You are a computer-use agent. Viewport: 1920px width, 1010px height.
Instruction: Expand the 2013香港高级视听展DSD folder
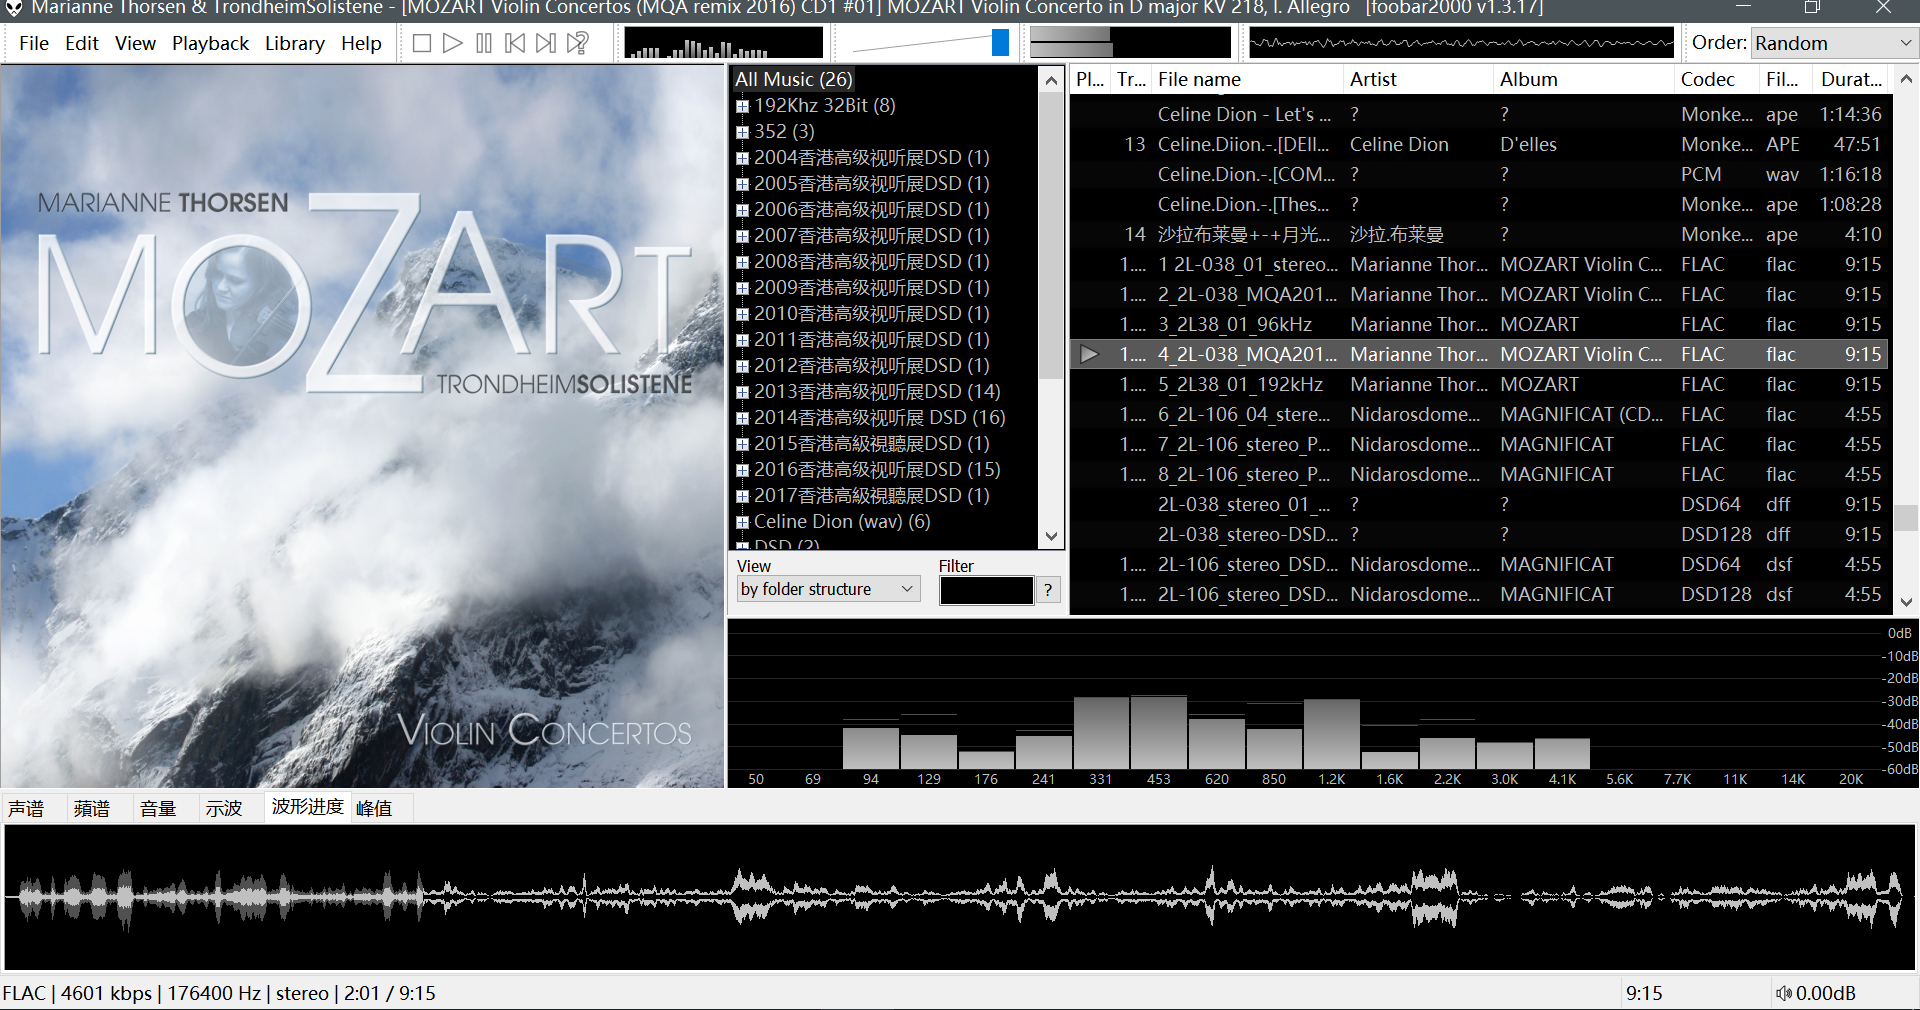point(742,392)
